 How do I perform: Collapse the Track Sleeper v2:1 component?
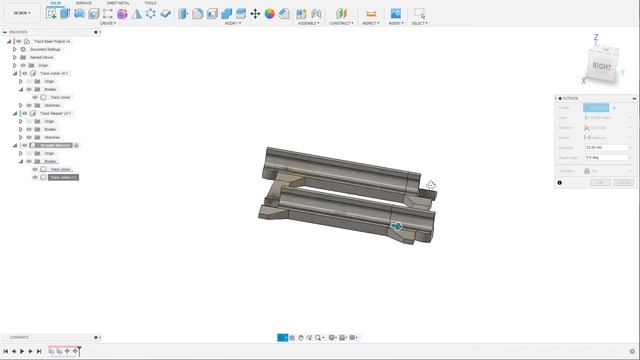(15, 113)
